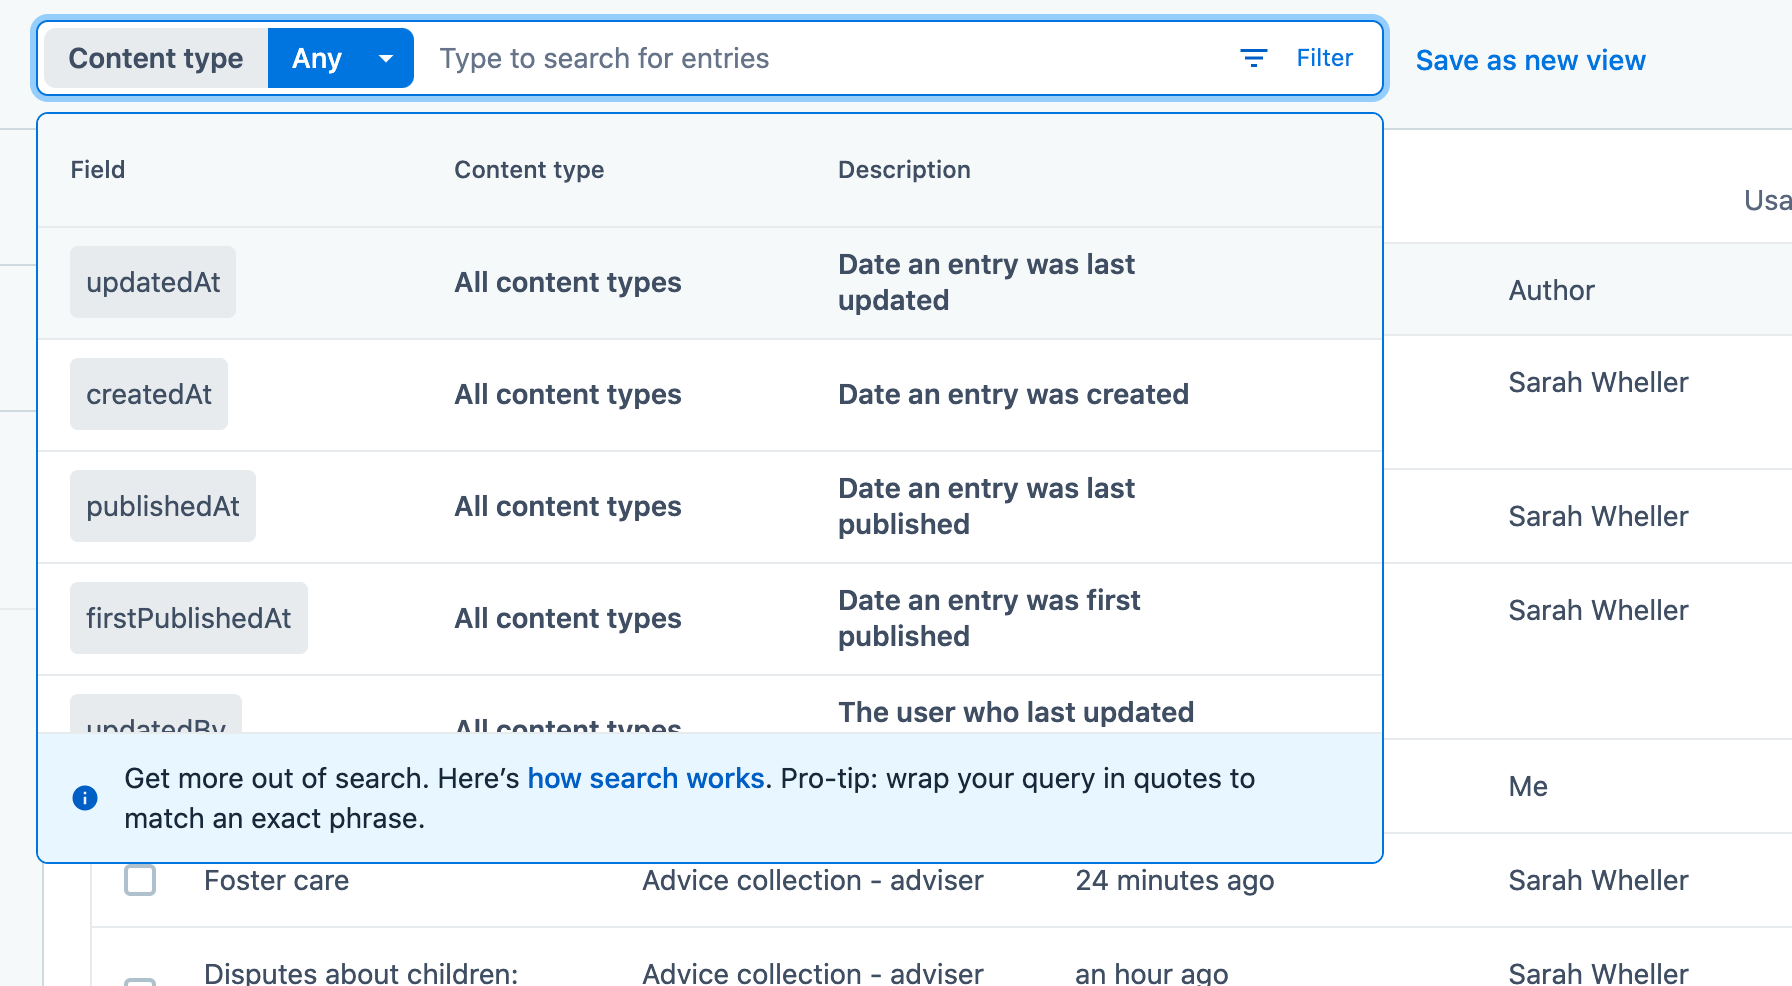Click the Content type label chip

click(x=156, y=58)
